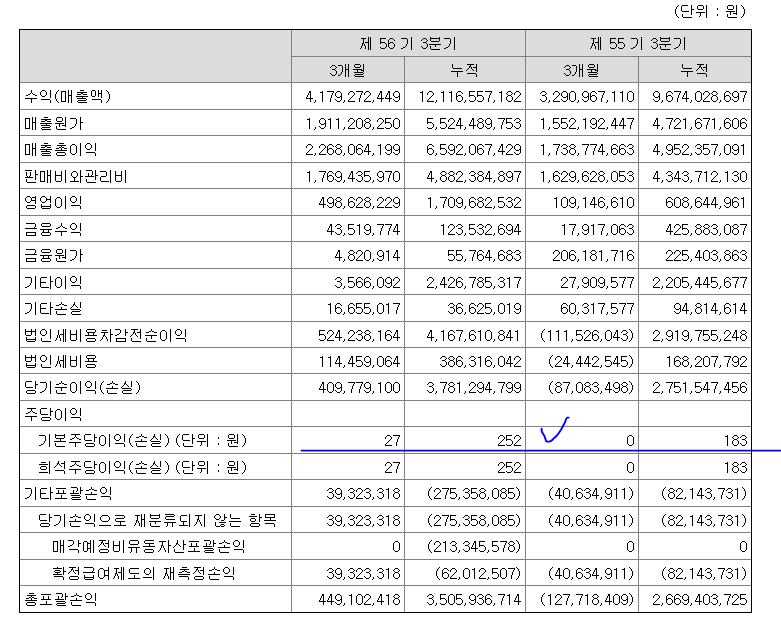
Task: Click the 희석주당이익(손실) row label
Action: [142, 467]
